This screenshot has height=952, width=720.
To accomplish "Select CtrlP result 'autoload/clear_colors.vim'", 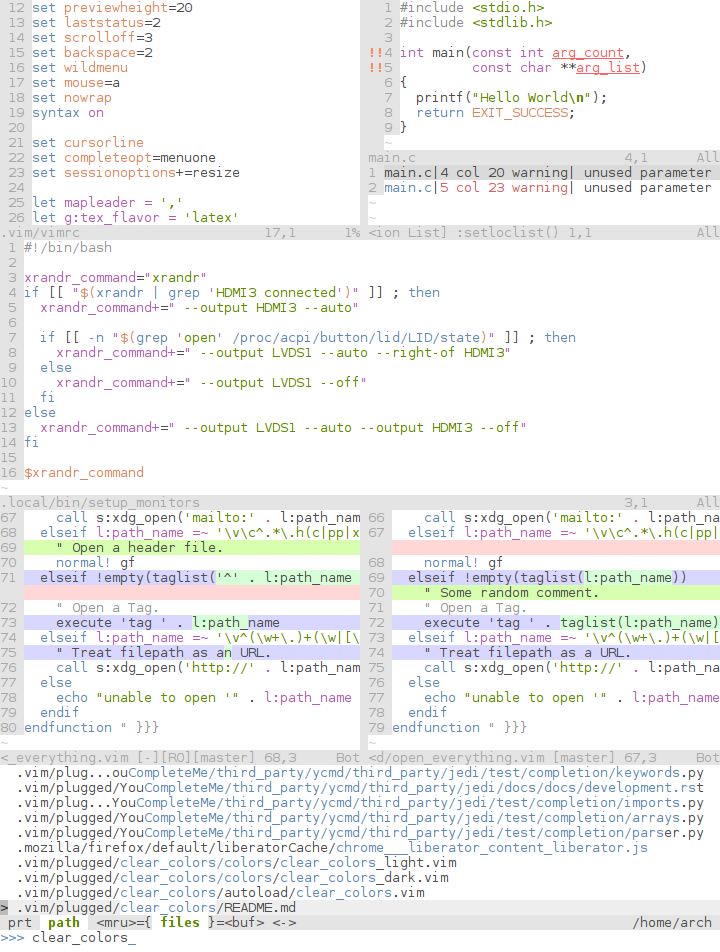I will pos(220,892).
